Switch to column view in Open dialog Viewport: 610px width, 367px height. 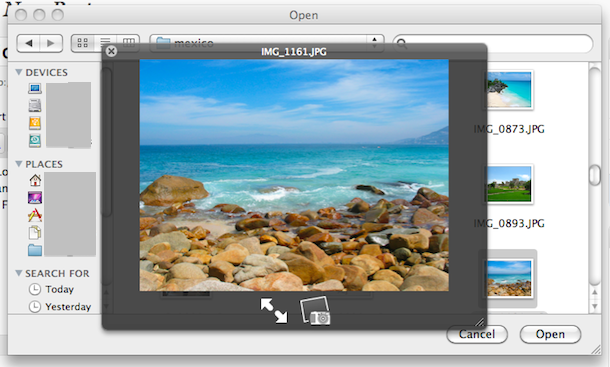pos(128,41)
